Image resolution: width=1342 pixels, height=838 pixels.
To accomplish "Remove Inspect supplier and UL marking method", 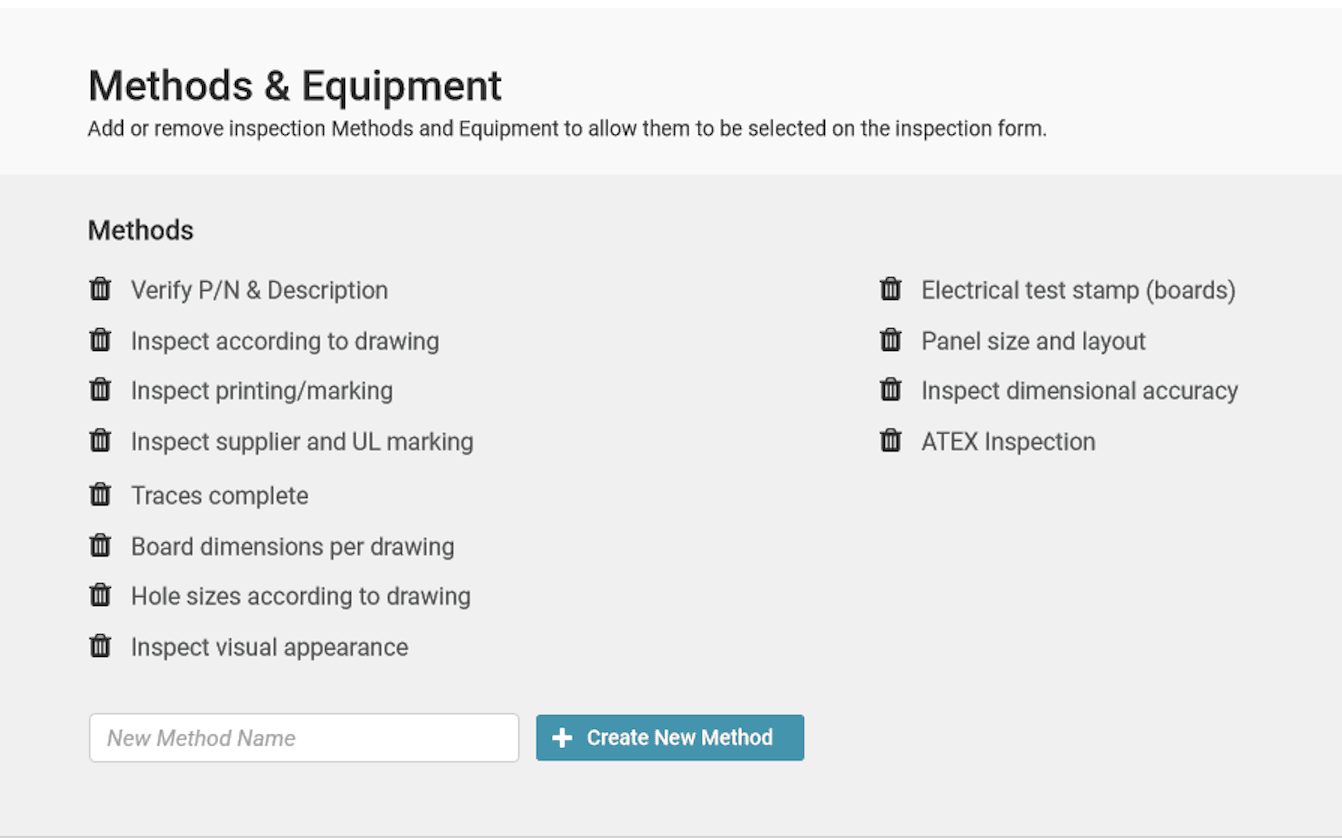I will click(100, 440).
